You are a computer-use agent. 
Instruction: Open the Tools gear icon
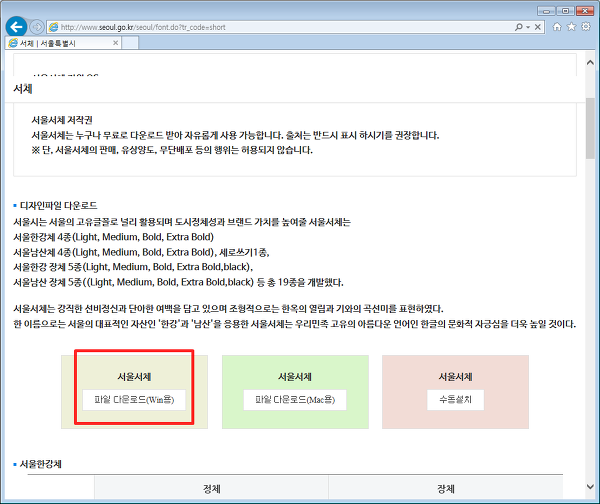click(x=586, y=26)
